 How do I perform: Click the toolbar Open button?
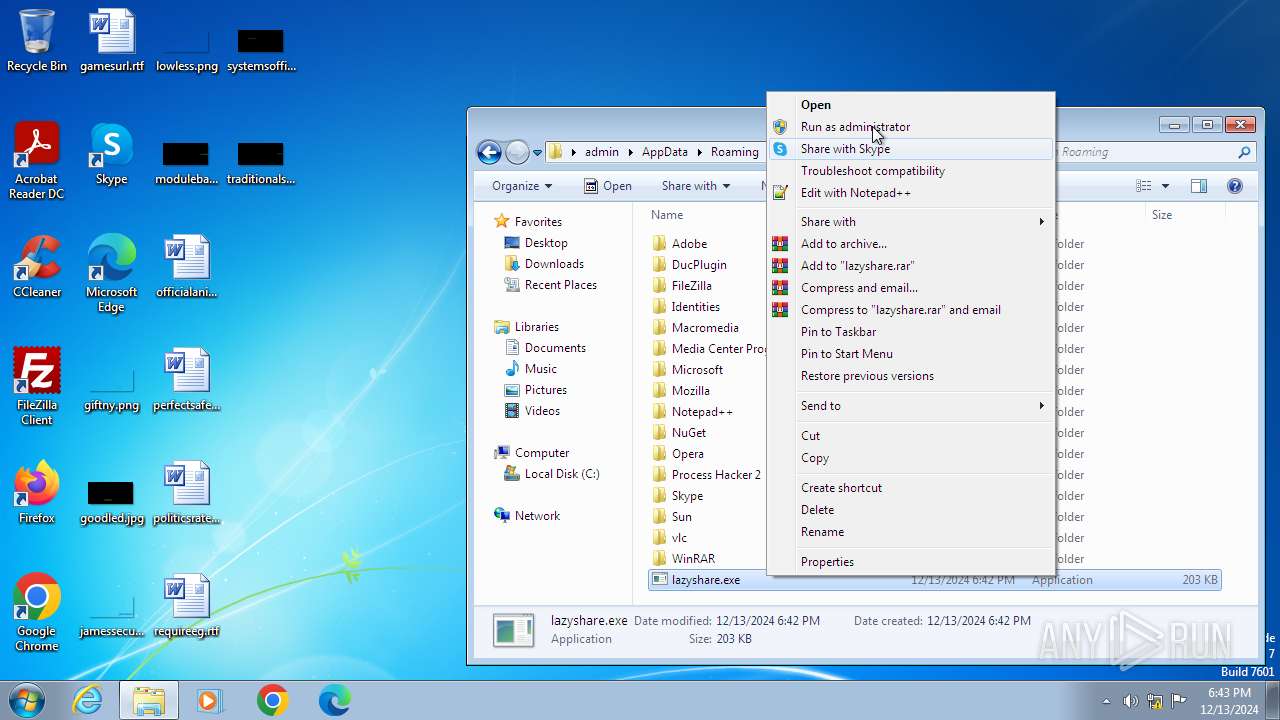click(607, 186)
